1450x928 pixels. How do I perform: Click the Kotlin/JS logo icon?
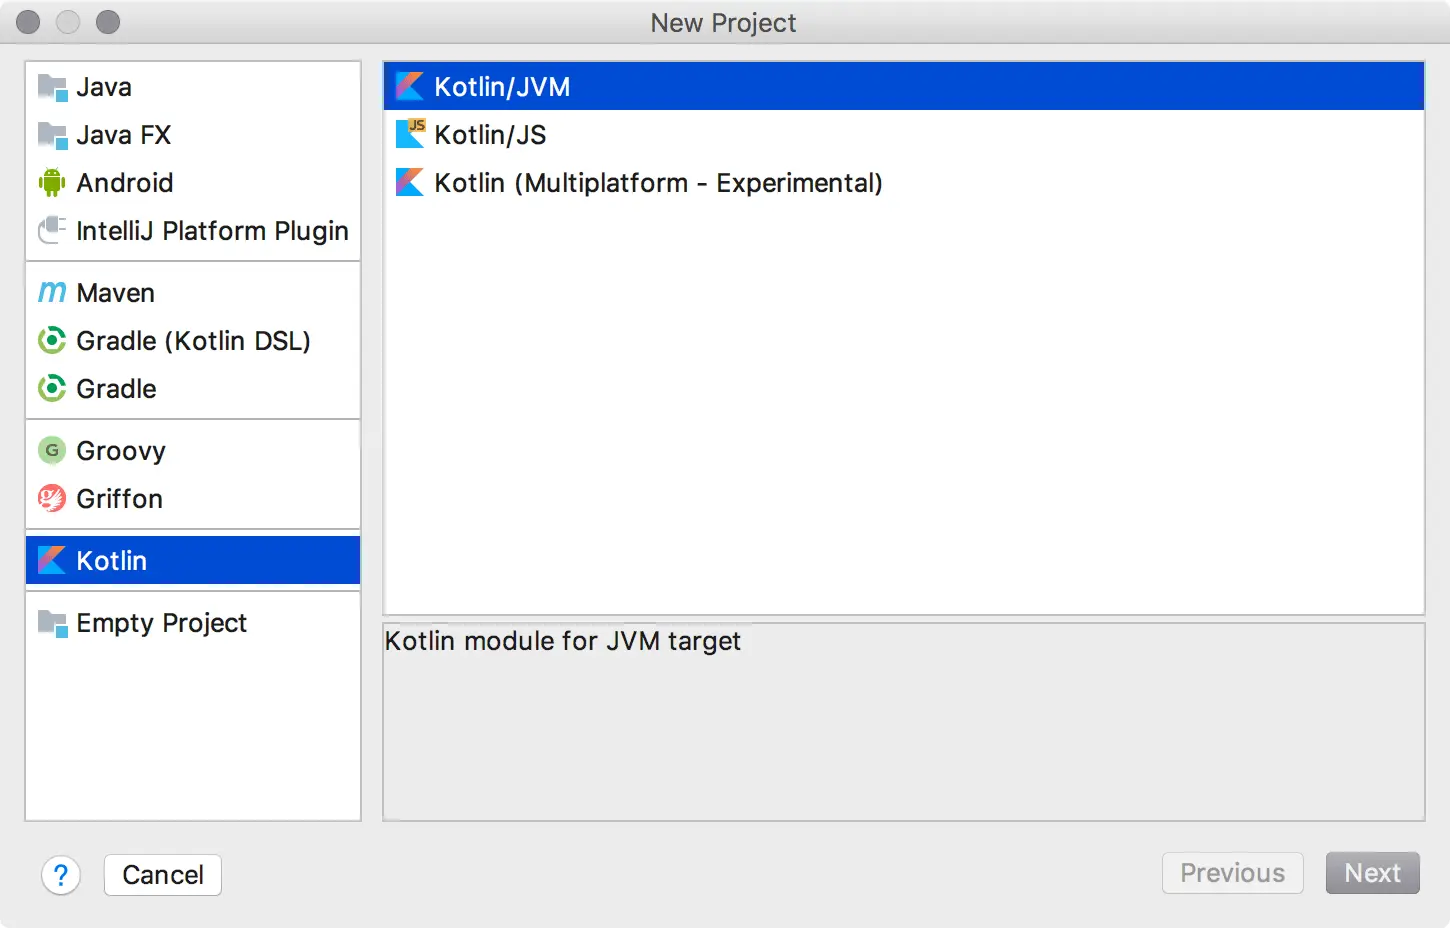pyautogui.click(x=410, y=133)
